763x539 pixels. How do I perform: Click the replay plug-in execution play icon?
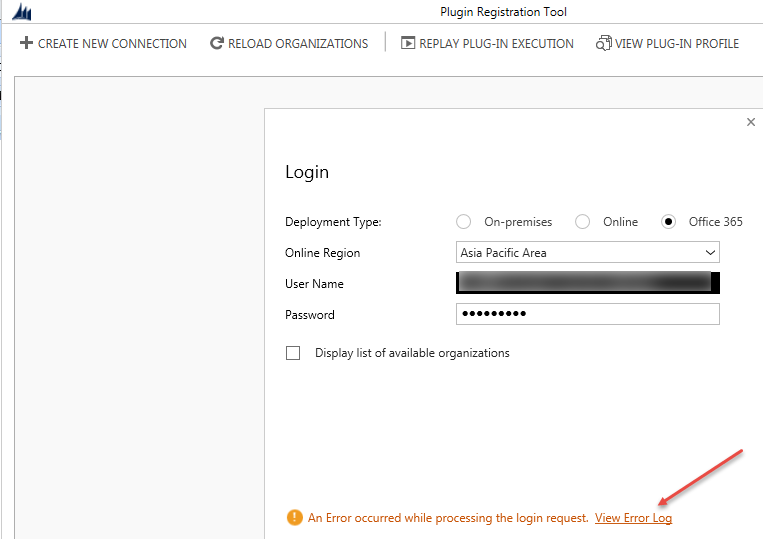tap(408, 43)
